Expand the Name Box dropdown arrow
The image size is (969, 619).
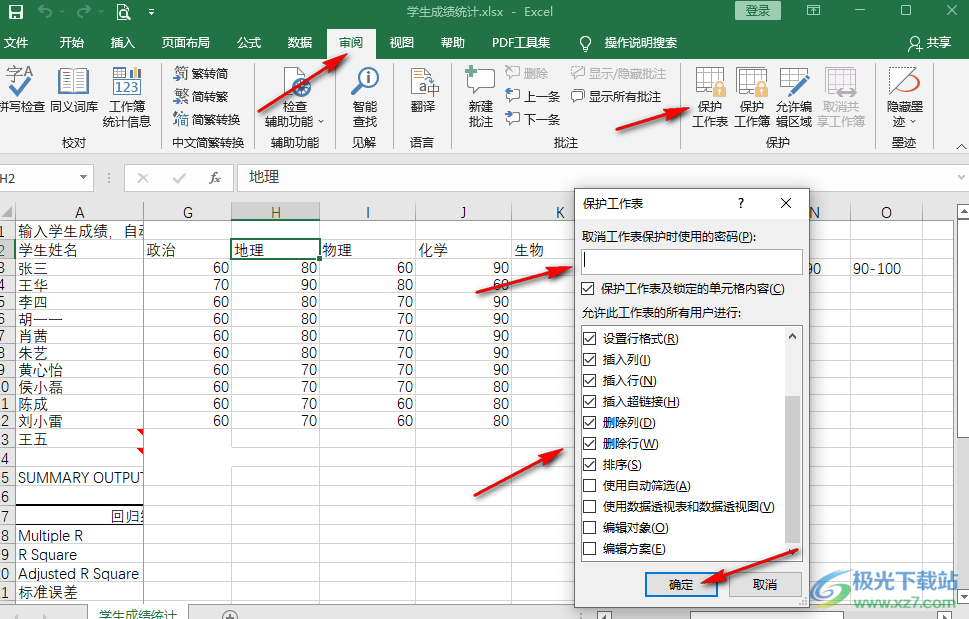[x=84, y=178]
